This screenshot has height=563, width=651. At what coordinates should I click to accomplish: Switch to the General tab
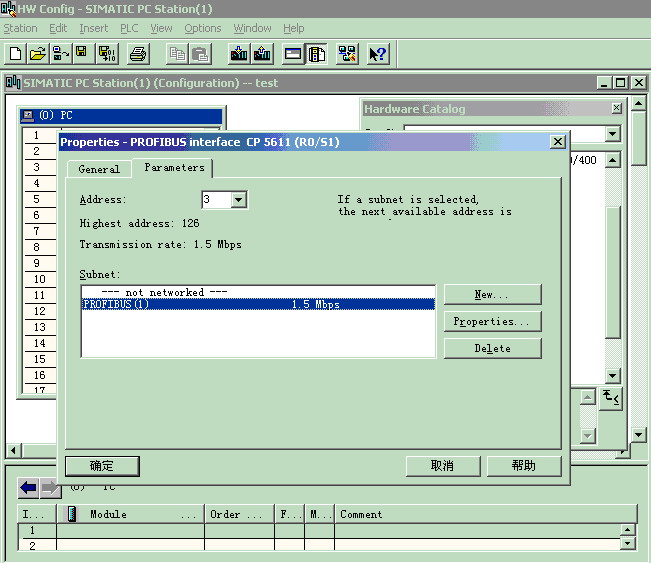pos(99,169)
